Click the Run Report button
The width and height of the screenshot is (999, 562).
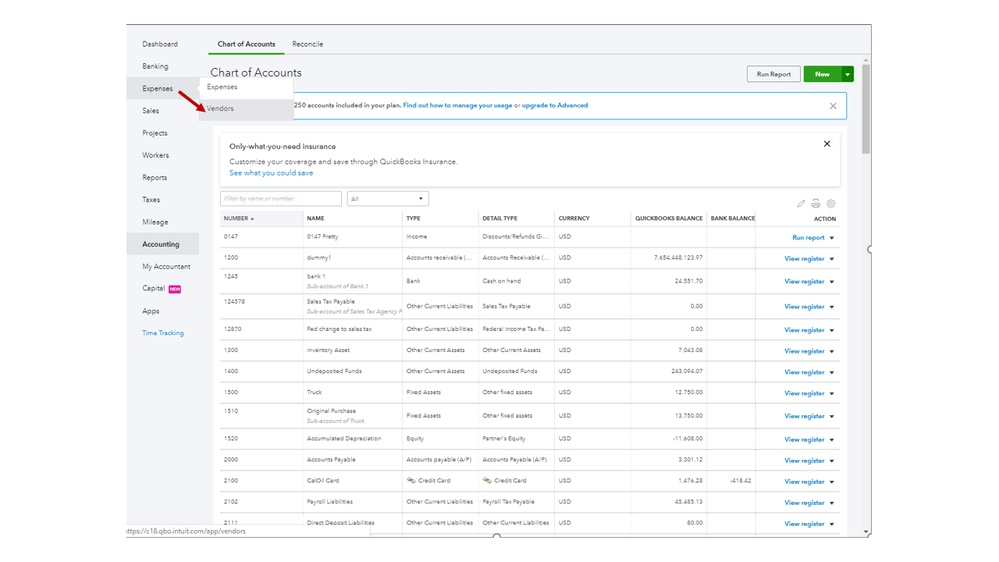773,74
